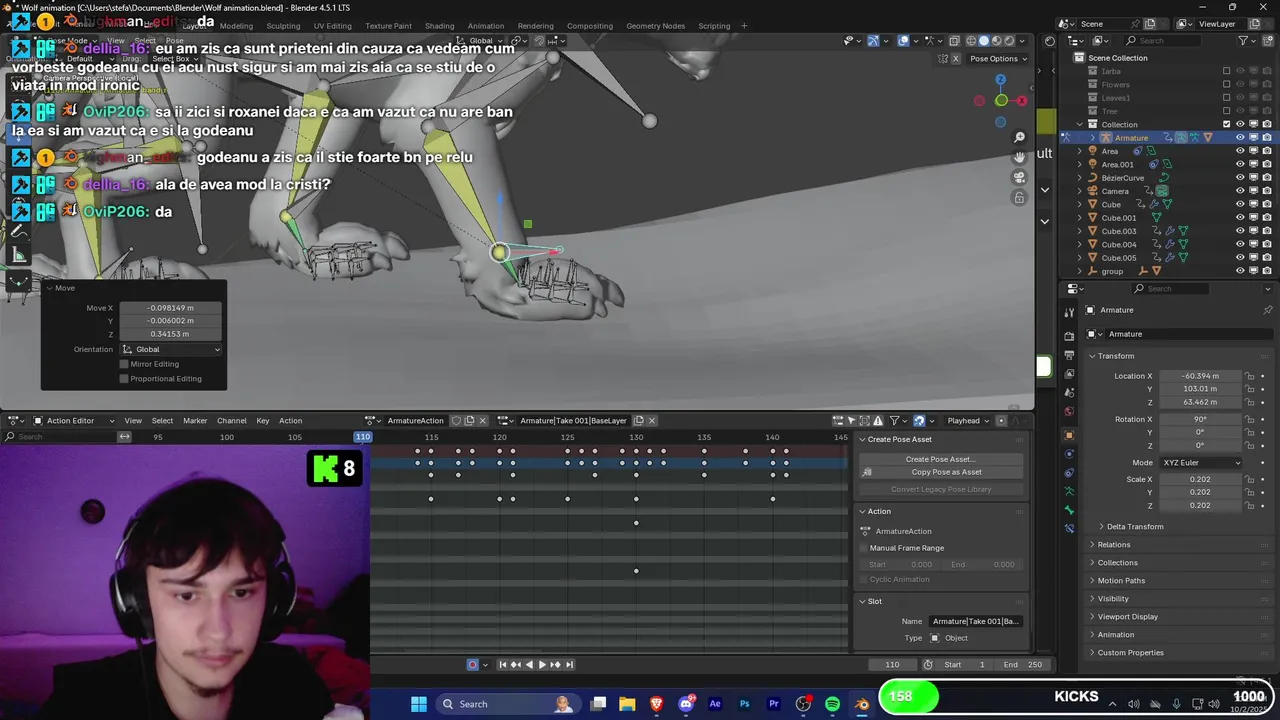
Task: Hide Armature object with eye icon
Action: pyautogui.click(x=1240, y=138)
